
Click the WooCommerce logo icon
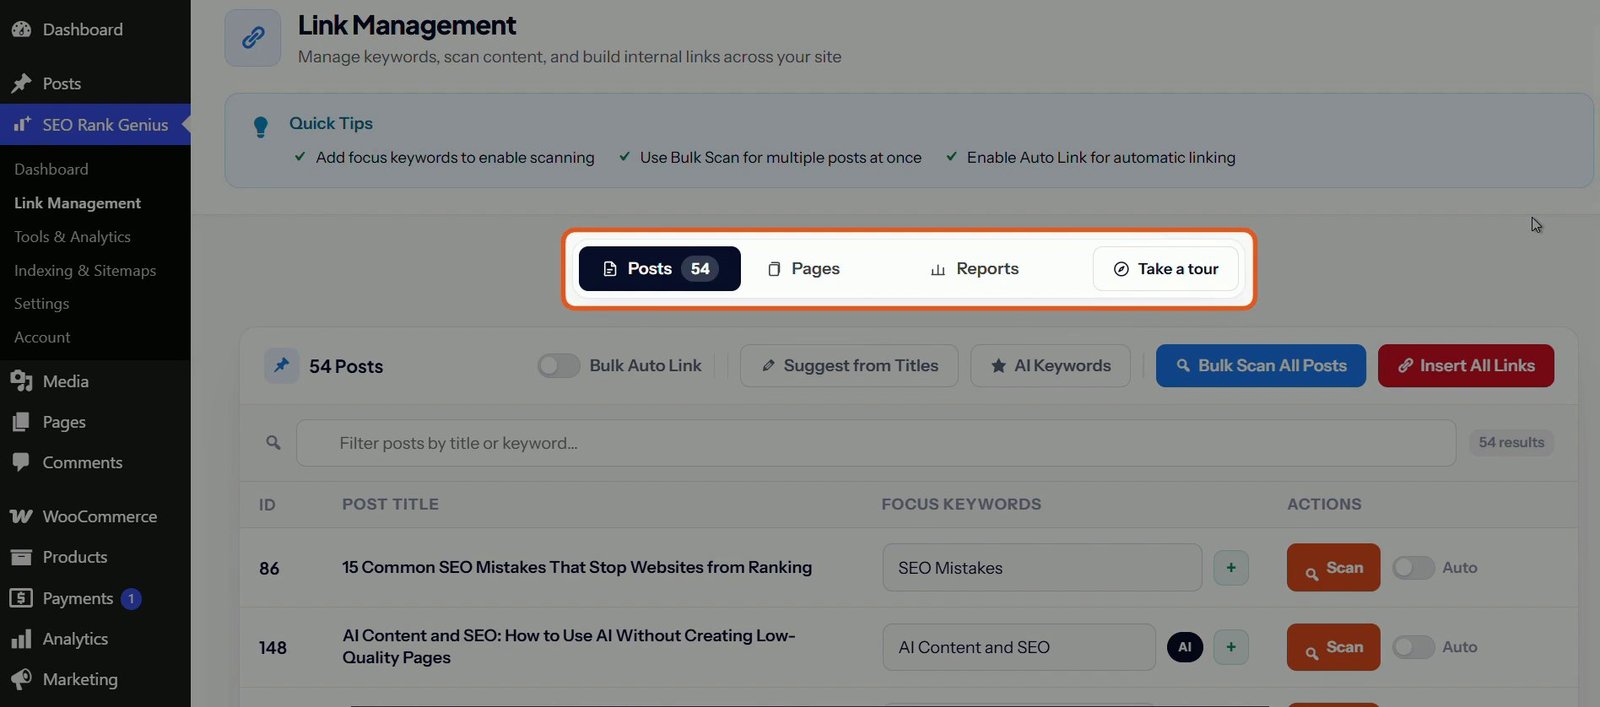pos(21,516)
